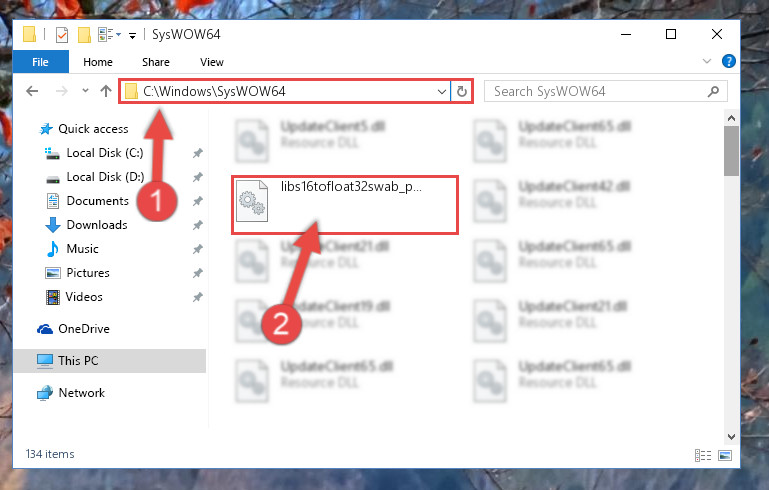The height and width of the screenshot is (490, 769).
Task: Click the vertical scrollbar down arrow
Action: (x=731, y=437)
